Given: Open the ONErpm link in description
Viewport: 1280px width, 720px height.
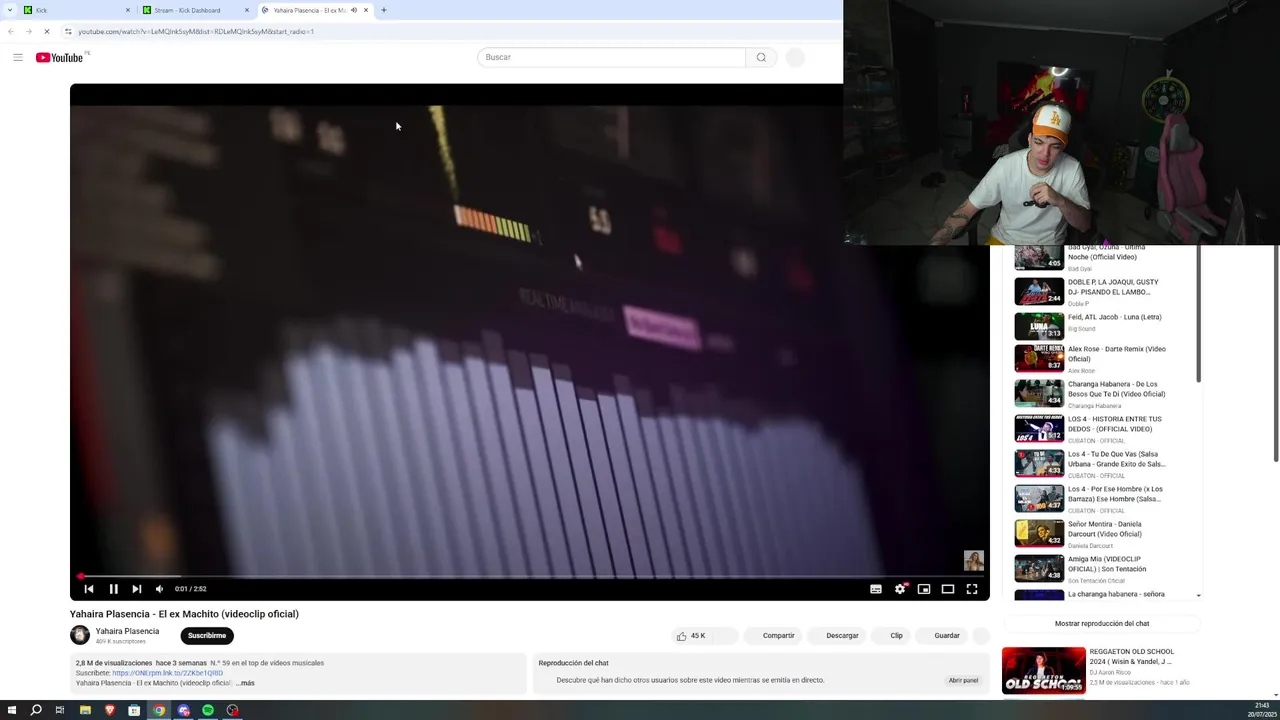Looking at the screenshot, I should point(168,673).
